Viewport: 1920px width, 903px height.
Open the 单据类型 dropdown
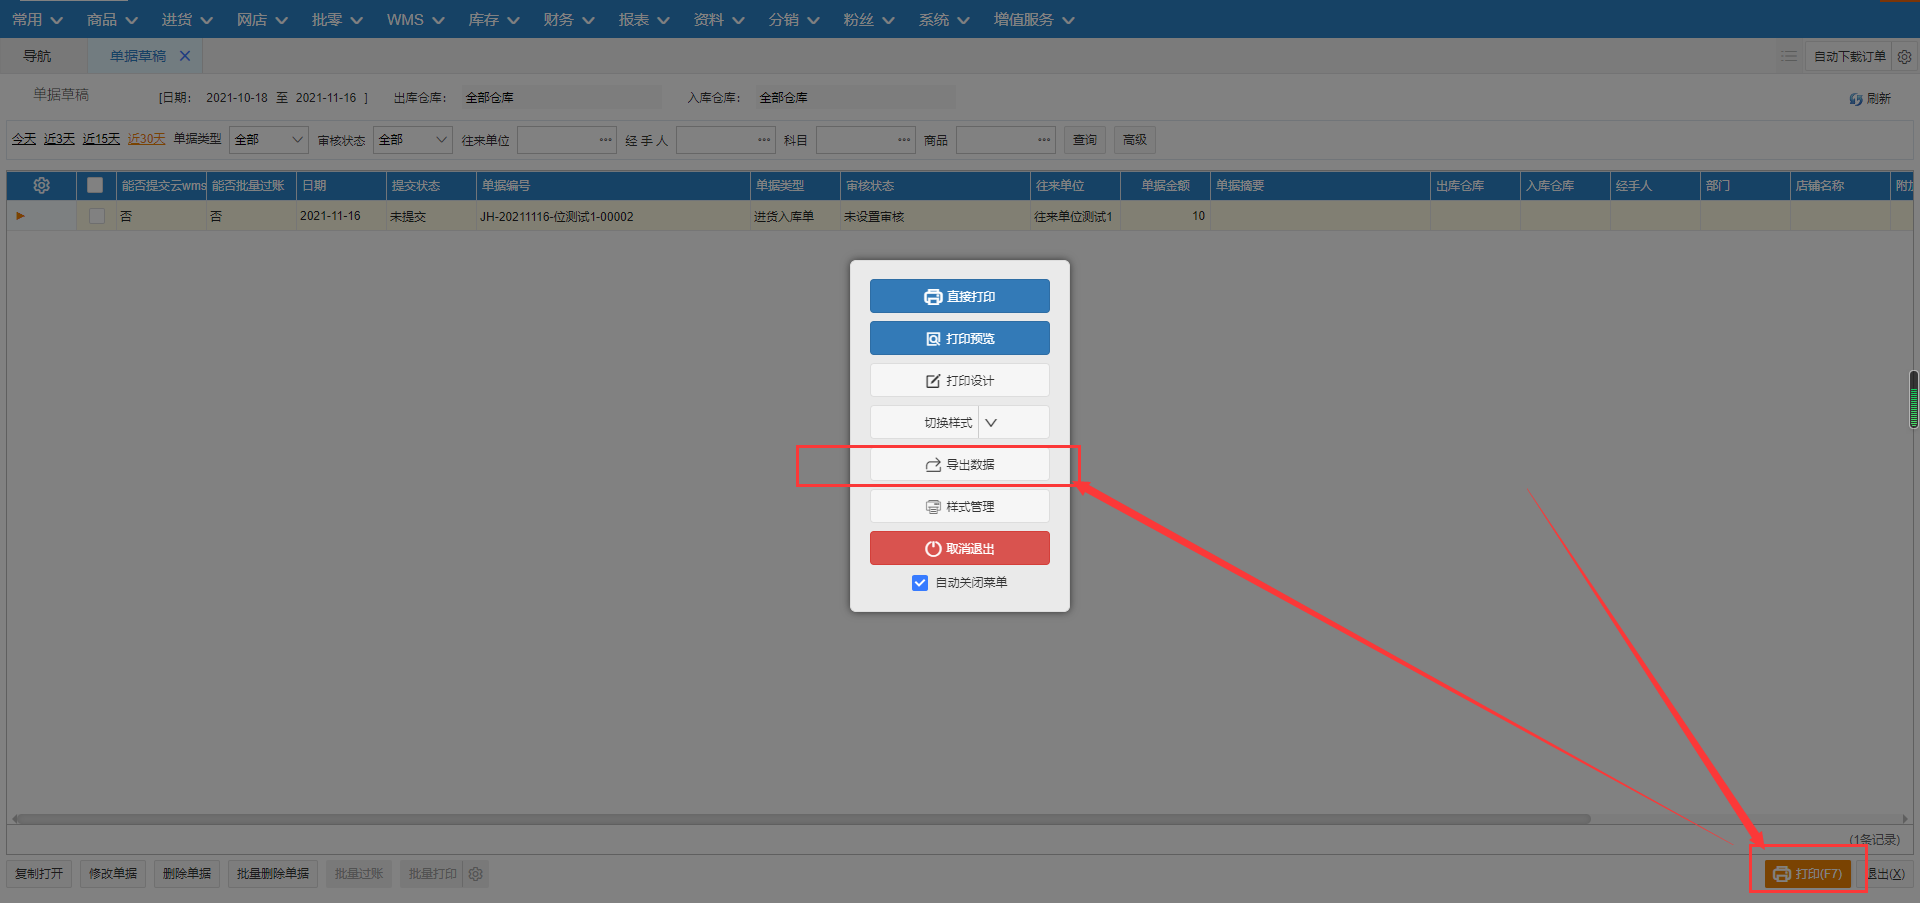click(268, 140)
